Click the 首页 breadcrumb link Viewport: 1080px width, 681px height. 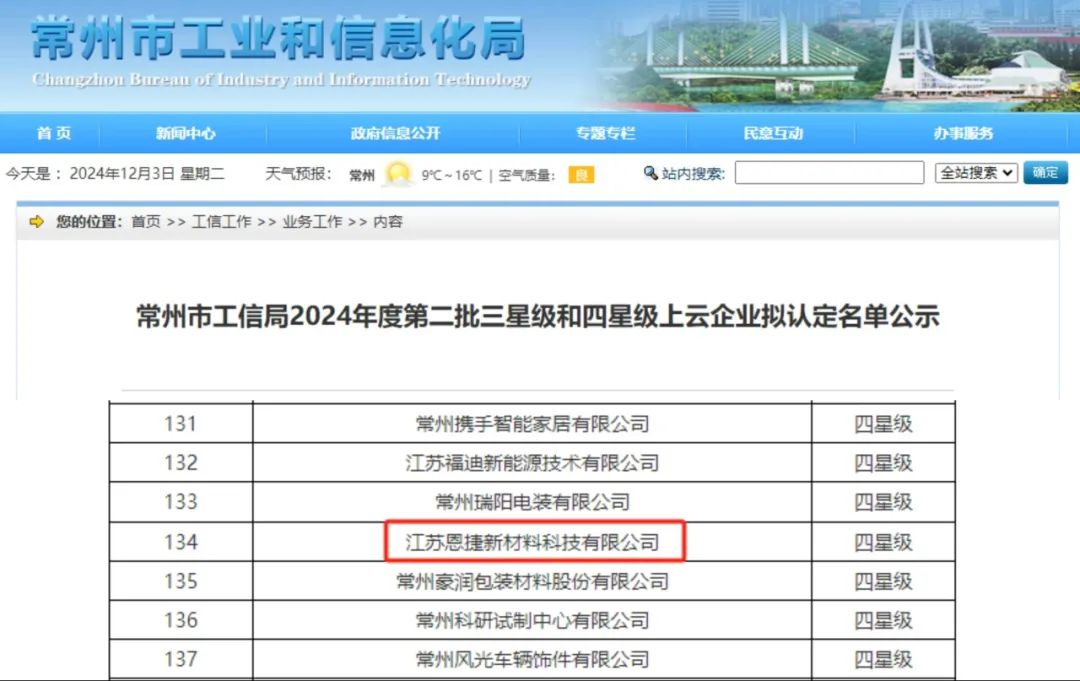(146, 222)
